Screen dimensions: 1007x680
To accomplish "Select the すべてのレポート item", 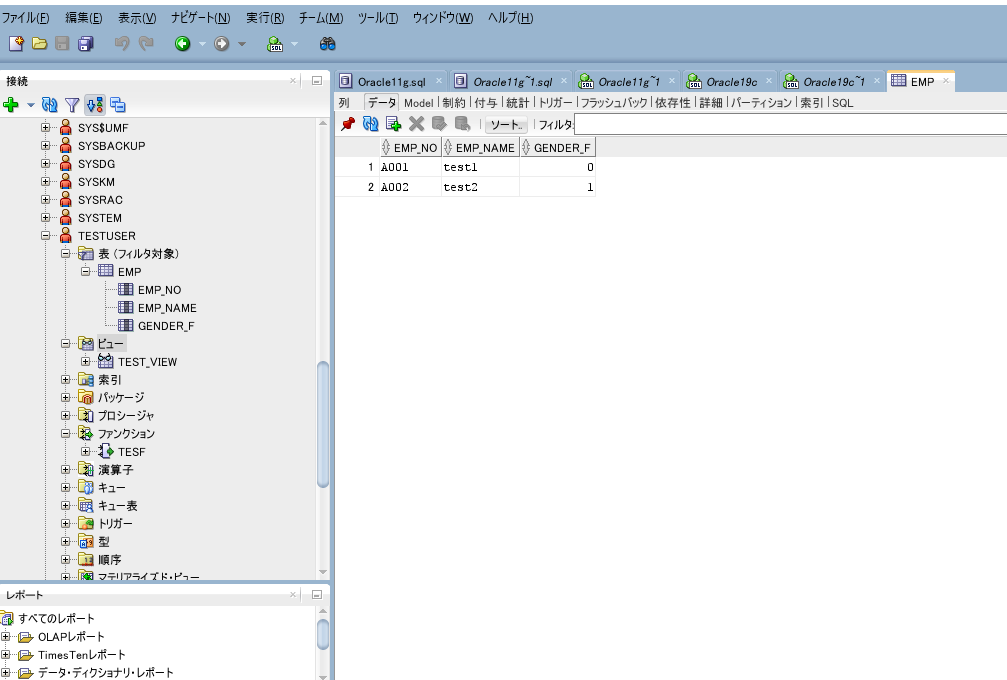I will pyautogui.click(x=57, y=619).
